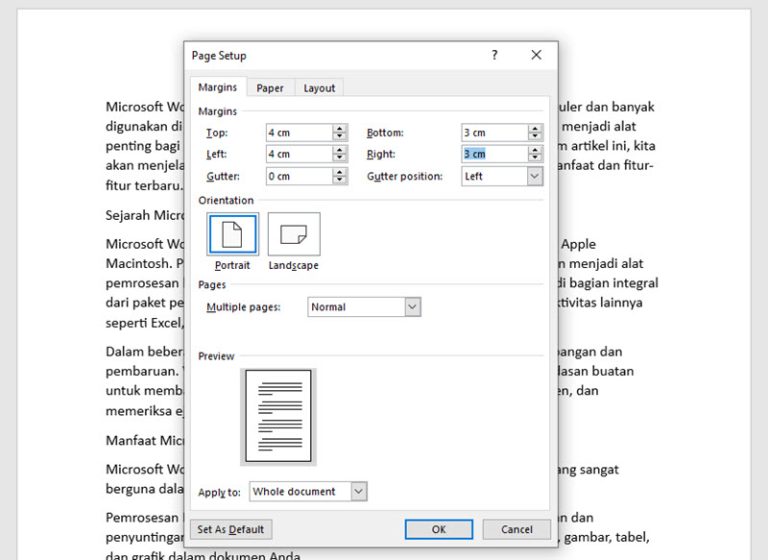Click the 'Gutter position:' label
The width and height of the screenshot is (768, 560).
(x=405, y=176)
